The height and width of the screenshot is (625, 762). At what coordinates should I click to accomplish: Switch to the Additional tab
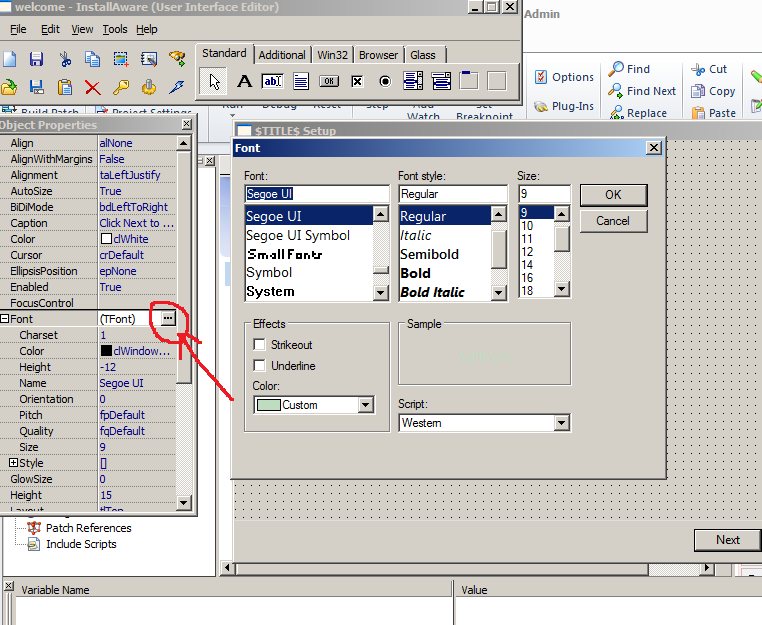(282, 55)
